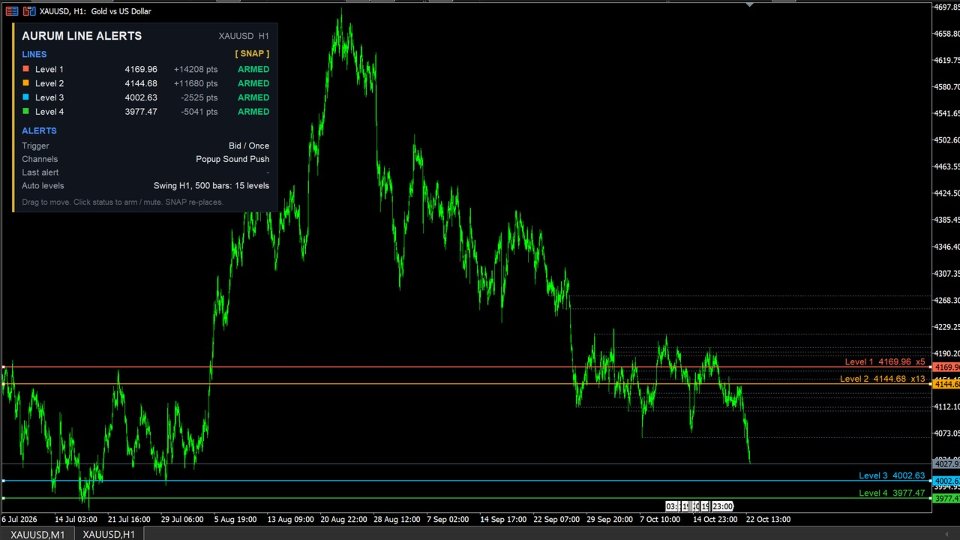Click the 4169.96 price in the panel
The image size is (960, 540).
(x=141, y=69)
